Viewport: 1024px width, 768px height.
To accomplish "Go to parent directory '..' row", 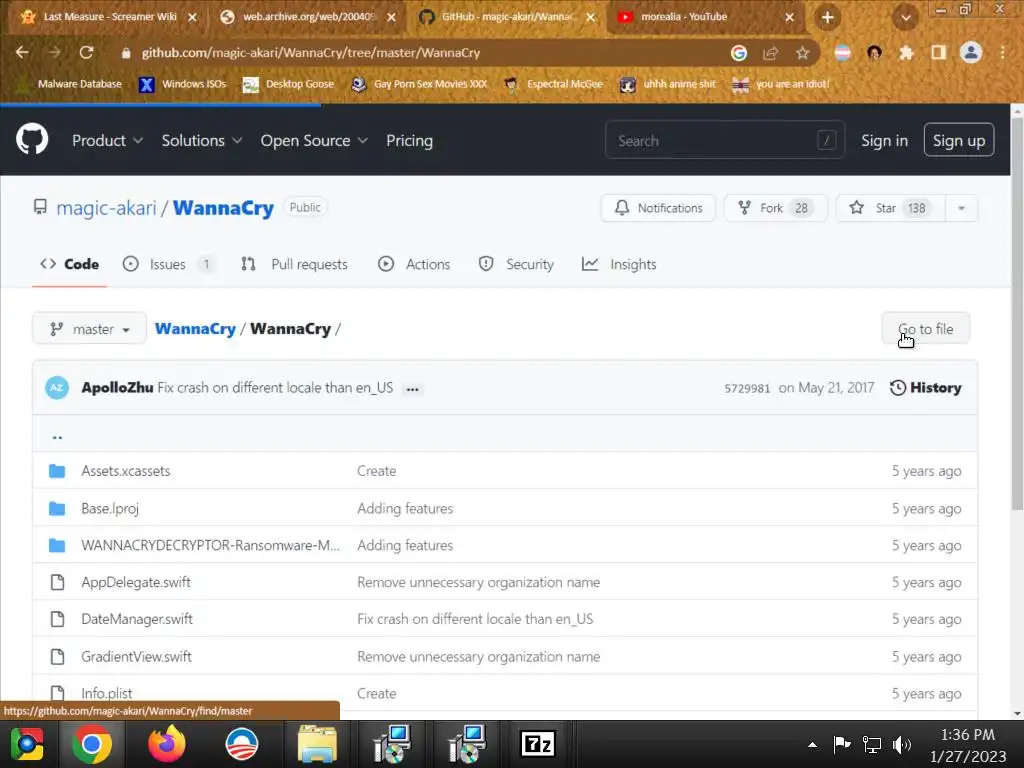I will (x=504, y=434).
